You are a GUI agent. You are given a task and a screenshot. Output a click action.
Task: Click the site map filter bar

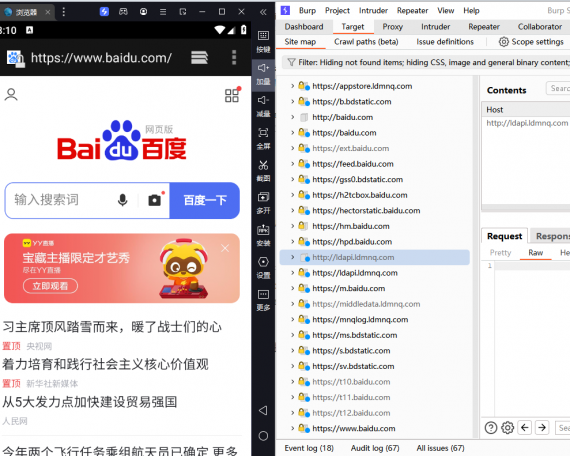pos(426,62)
